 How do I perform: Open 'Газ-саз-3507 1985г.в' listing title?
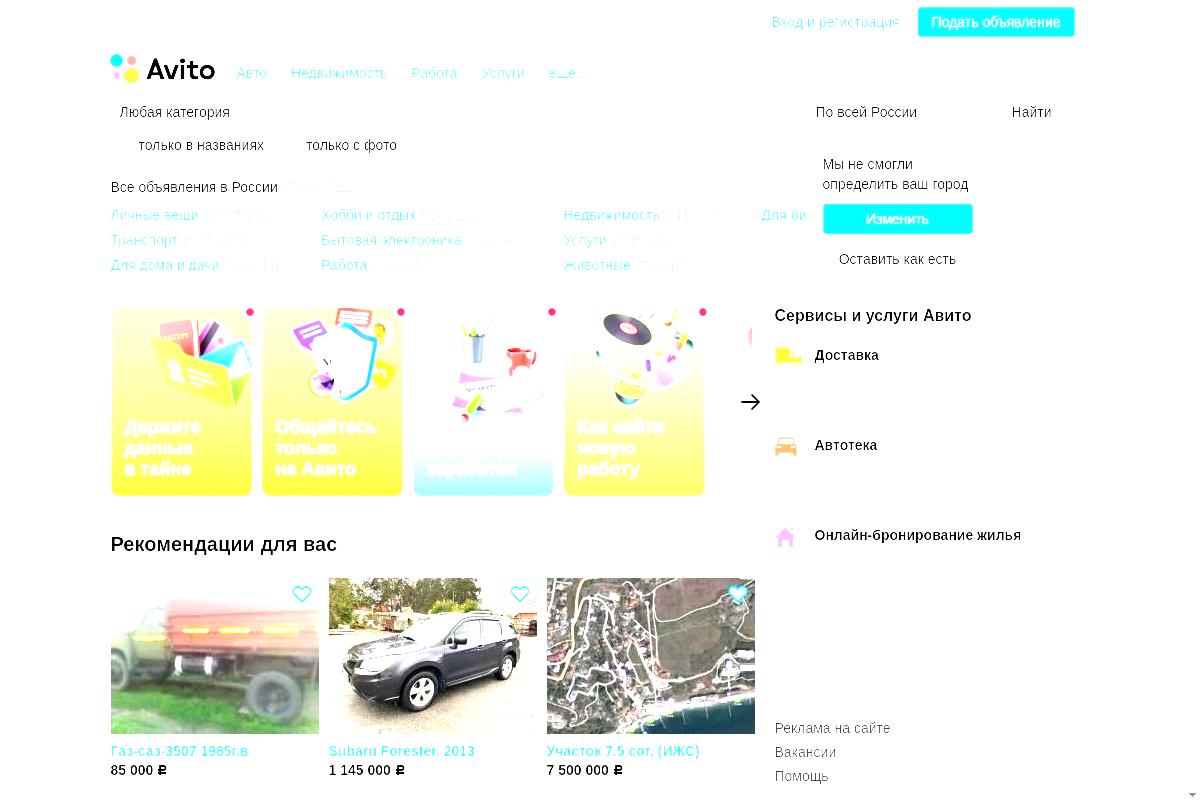[179, 751]
